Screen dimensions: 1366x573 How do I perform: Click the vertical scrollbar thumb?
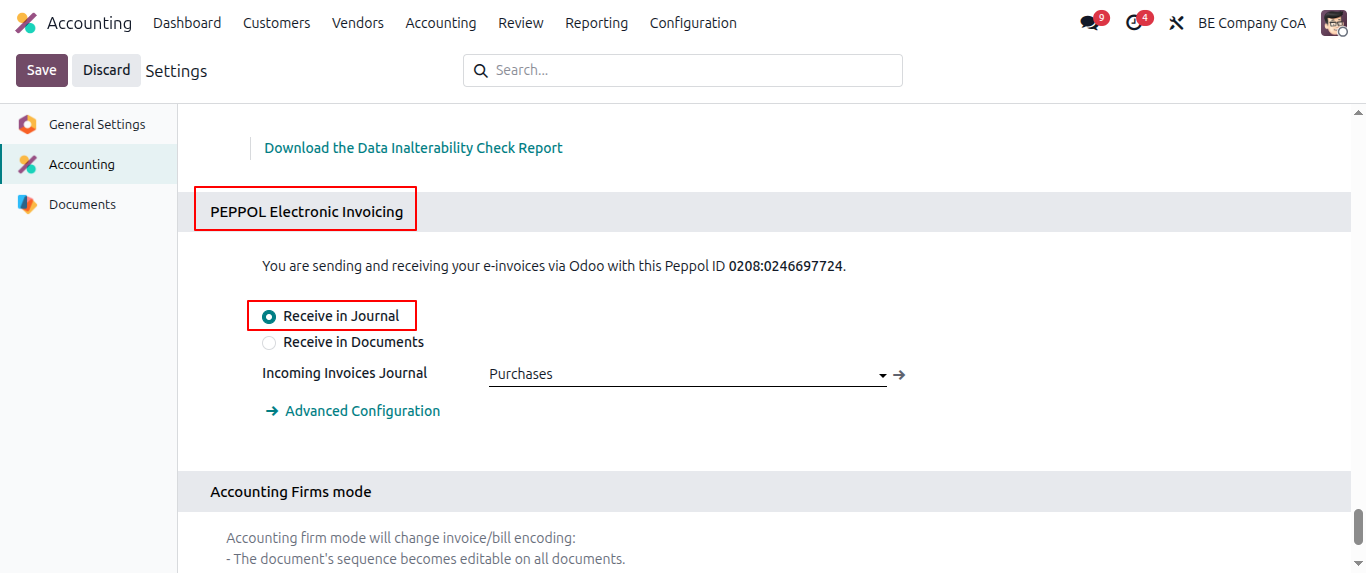pyautogui.click(x=1358, y=527)
